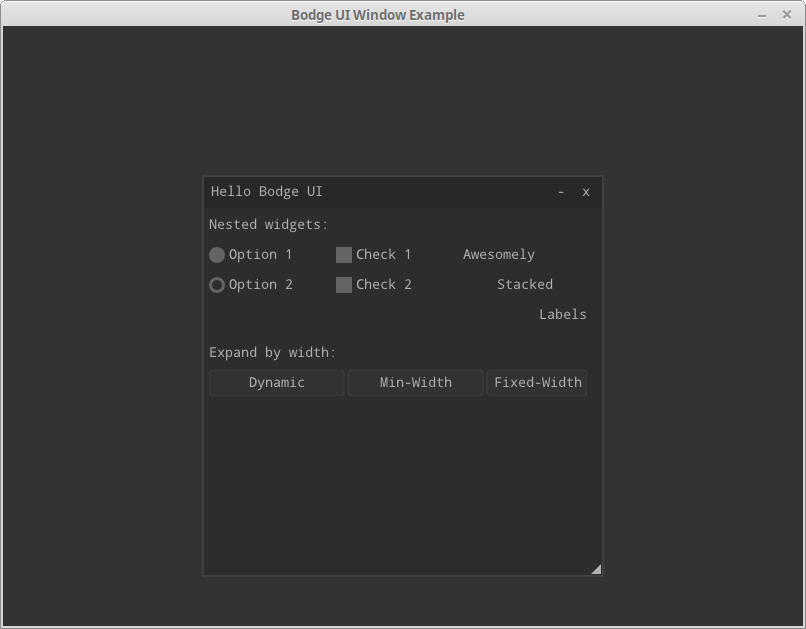Click the Hello Bodge UI panel title text
Image resolution: width=806 pixels, height=629 pixels.
coord(266,192)
